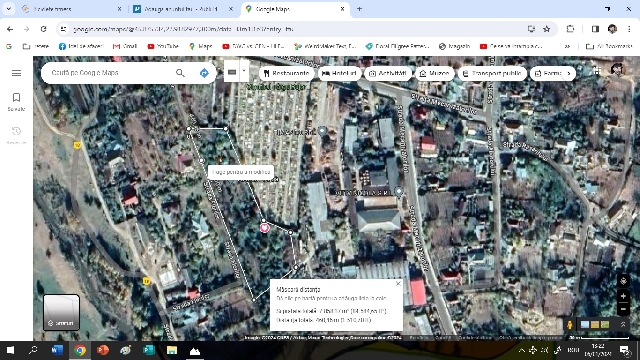Select the Google Maps browser tab
640x360 pixels.
click(295, 9)
